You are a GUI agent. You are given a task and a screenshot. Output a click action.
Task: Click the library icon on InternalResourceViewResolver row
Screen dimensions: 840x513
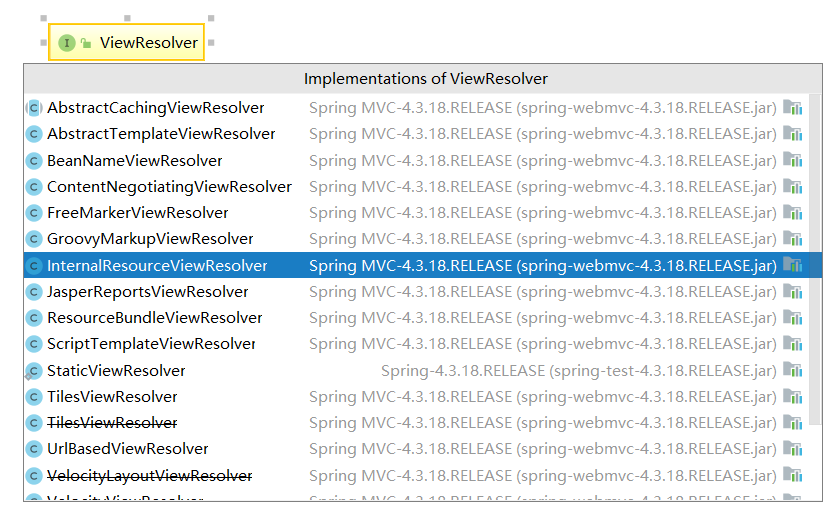(x=793, y=265)
